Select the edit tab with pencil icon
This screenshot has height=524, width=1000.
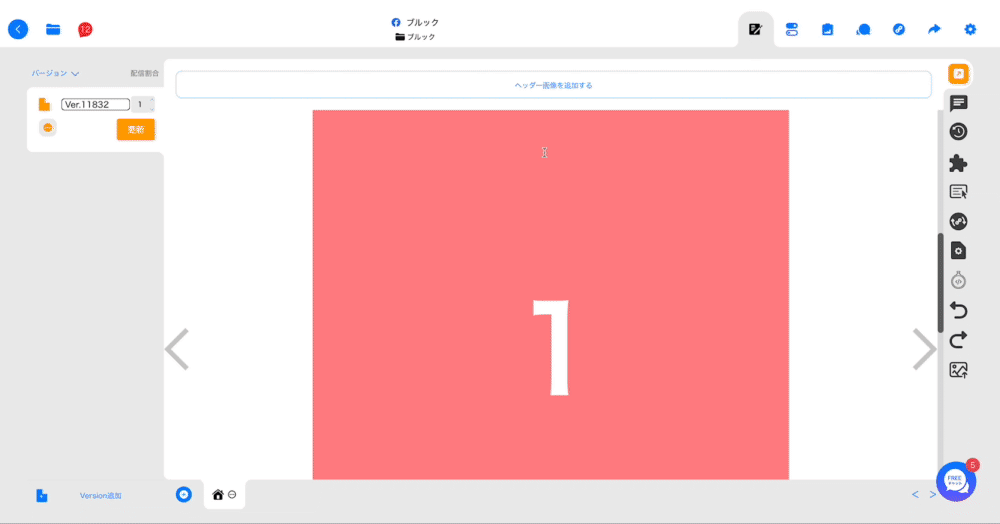(755, 29)
